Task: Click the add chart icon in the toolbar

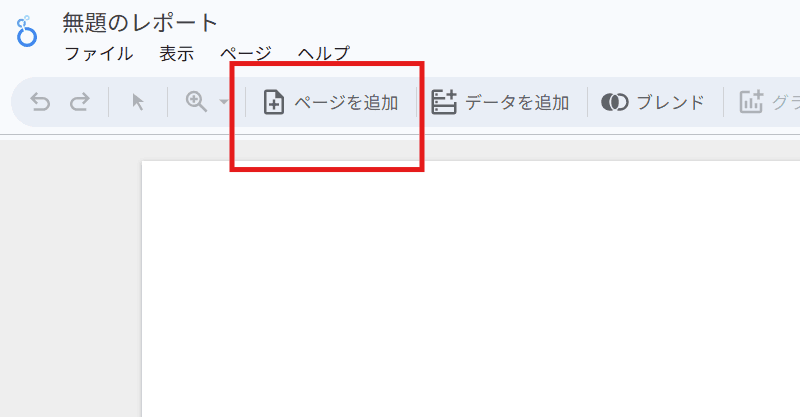Action: pos(752,102)
